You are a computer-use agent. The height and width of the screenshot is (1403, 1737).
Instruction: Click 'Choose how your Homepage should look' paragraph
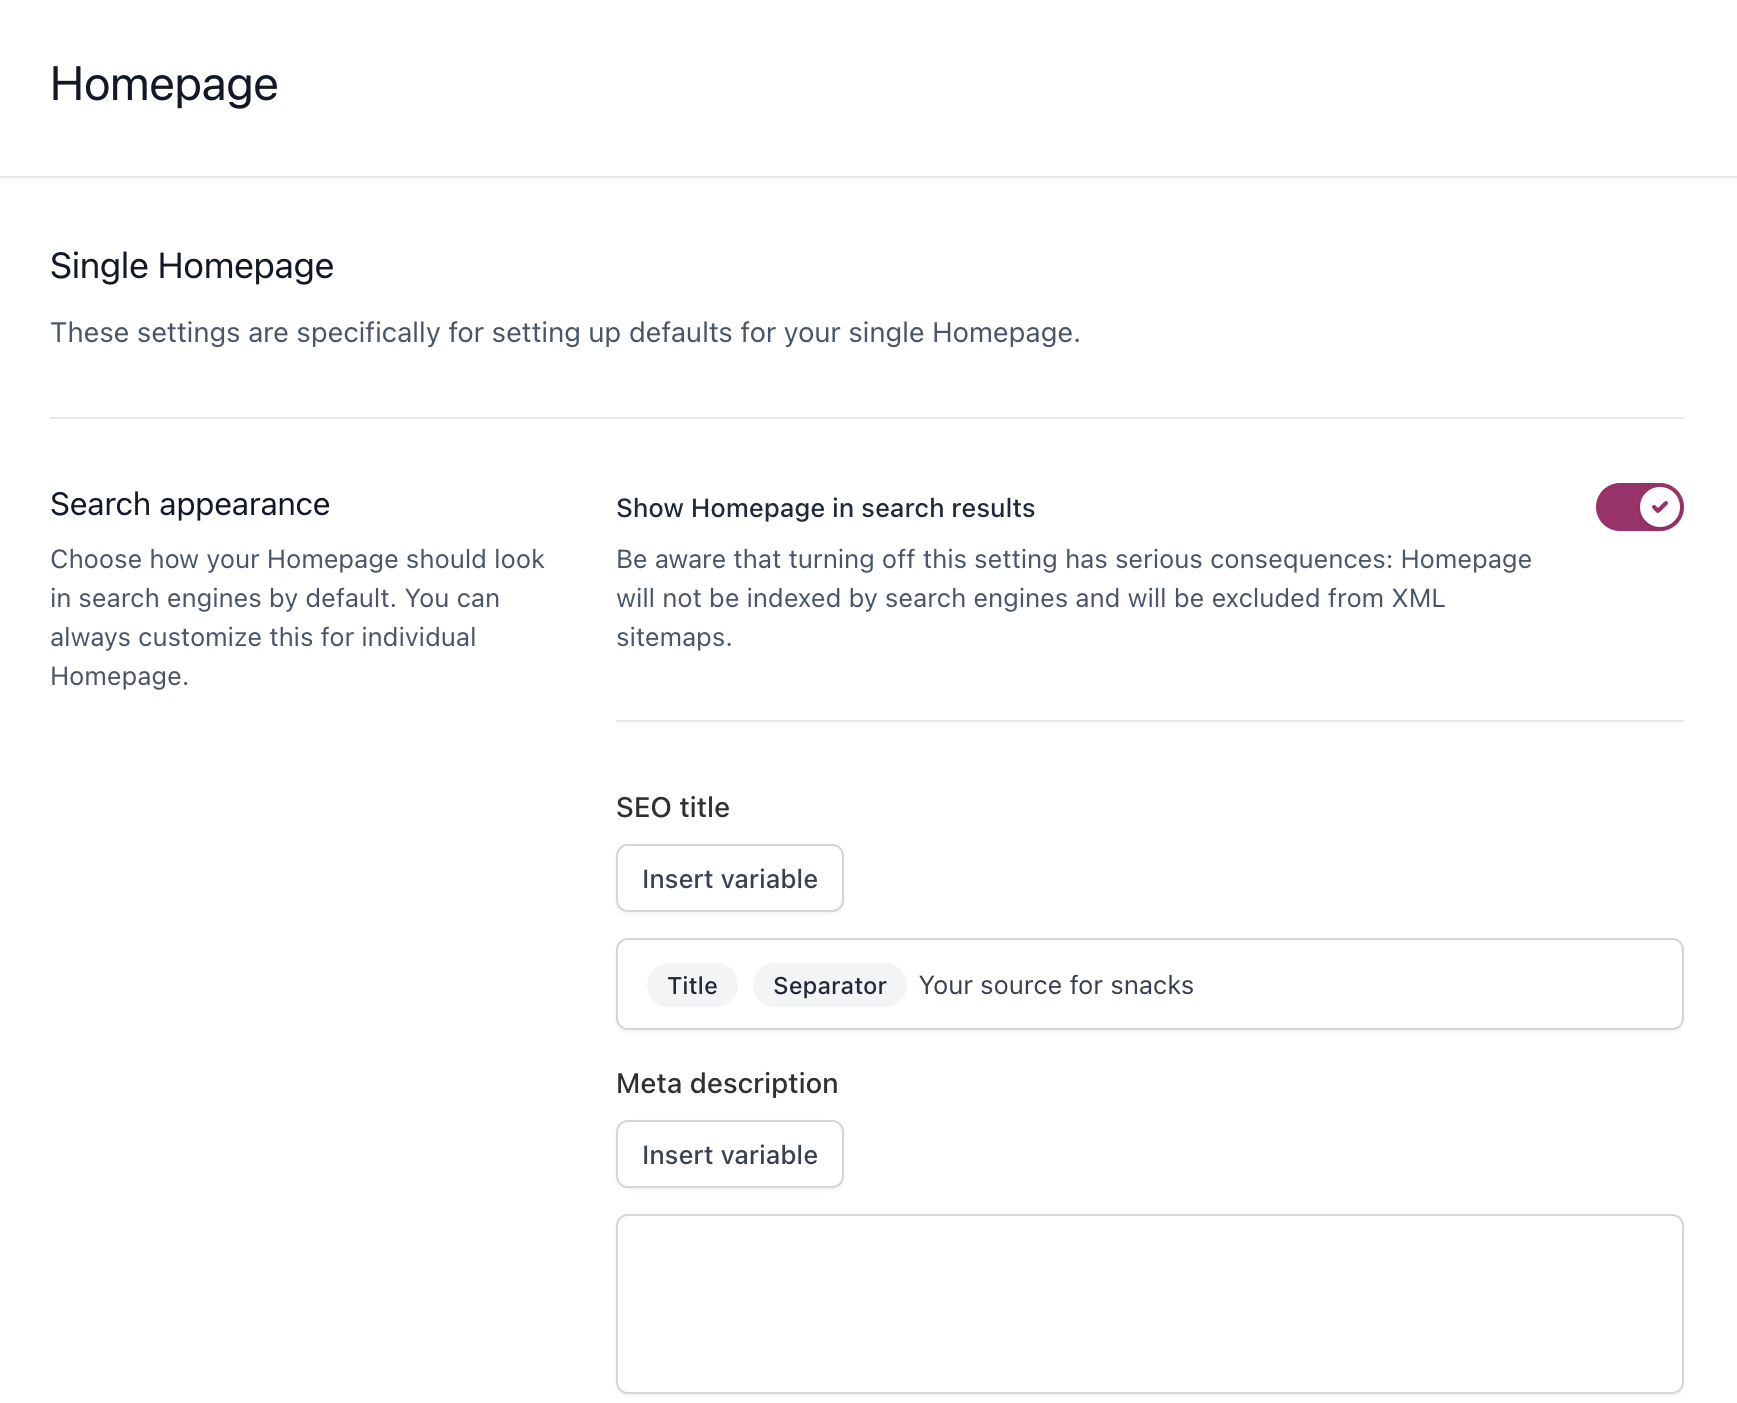coord(297,559)
